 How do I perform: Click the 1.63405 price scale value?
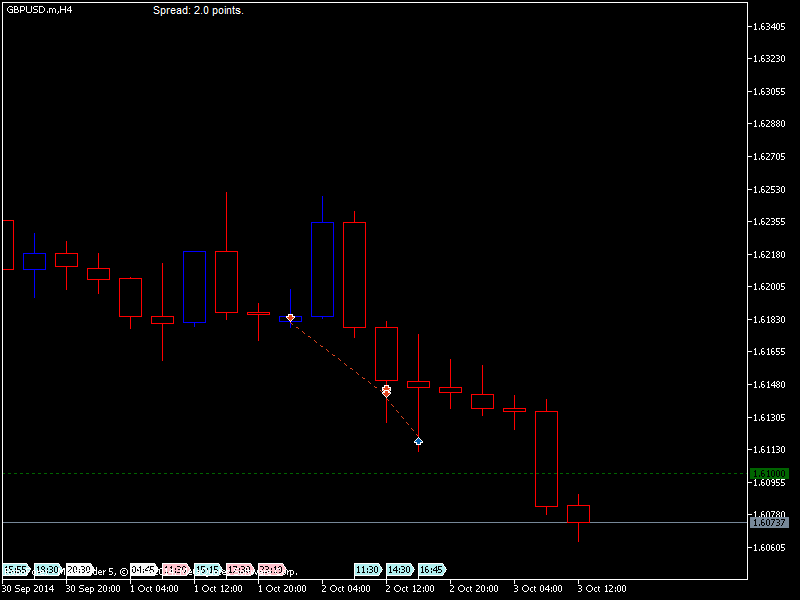[x=769, y=27]
